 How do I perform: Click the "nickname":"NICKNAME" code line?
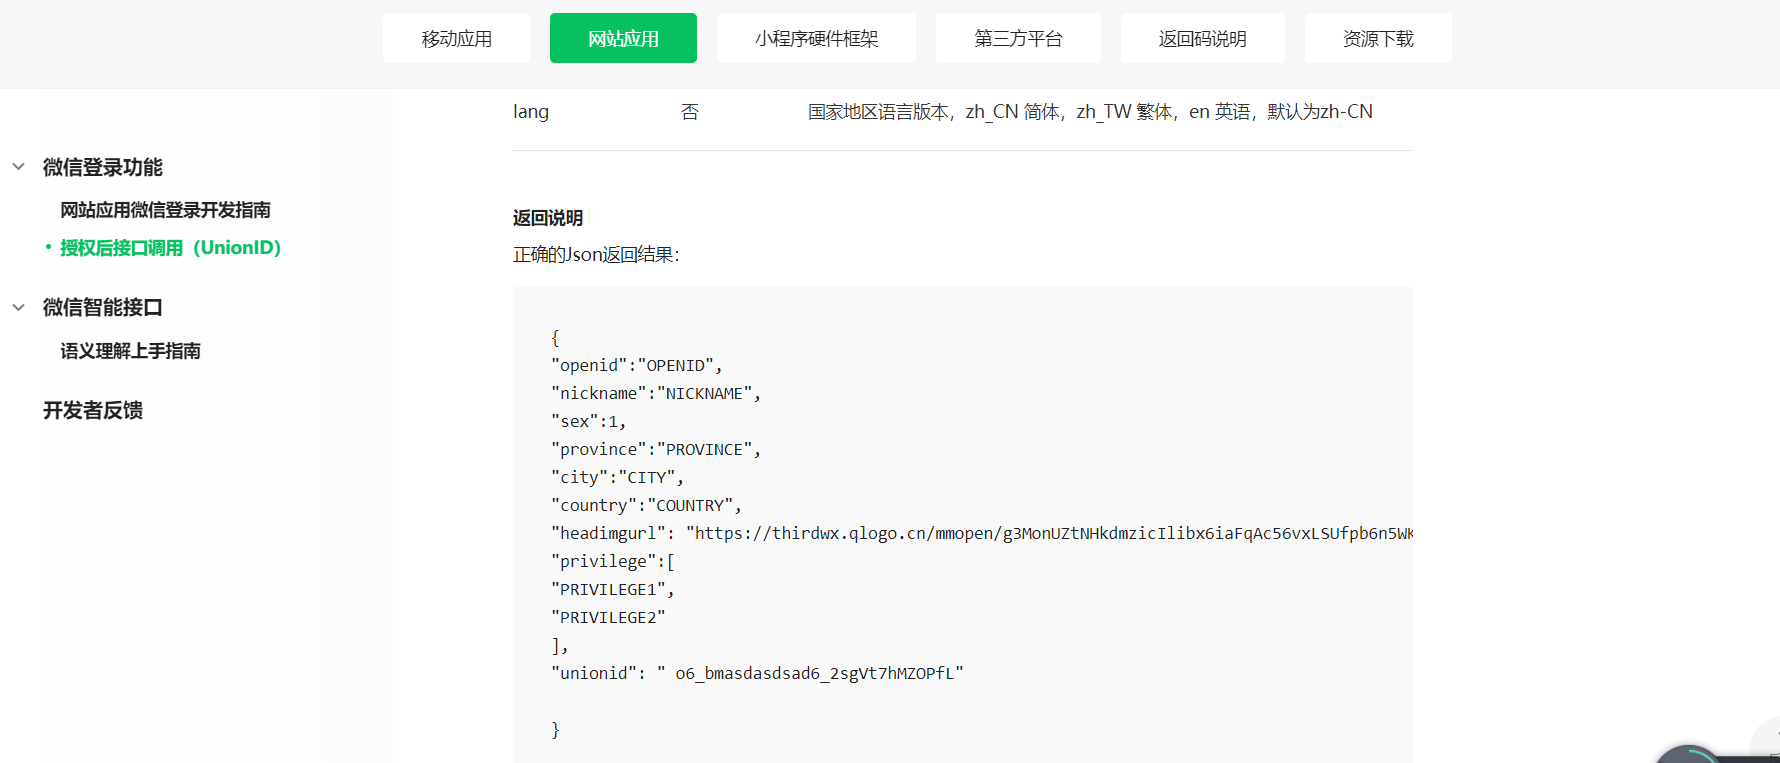pyautogui.click(x=656, y=394)
